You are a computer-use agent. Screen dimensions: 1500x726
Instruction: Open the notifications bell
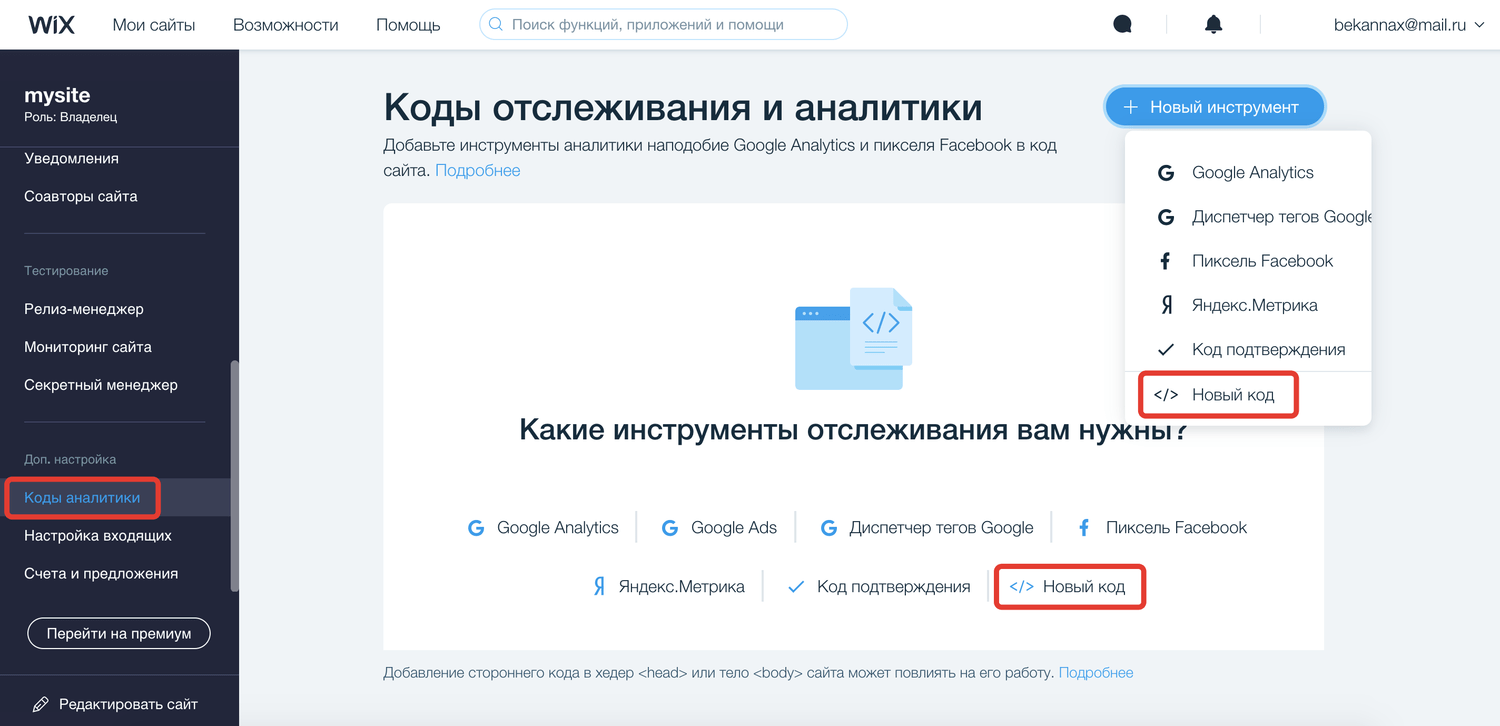pos(1213,24)
